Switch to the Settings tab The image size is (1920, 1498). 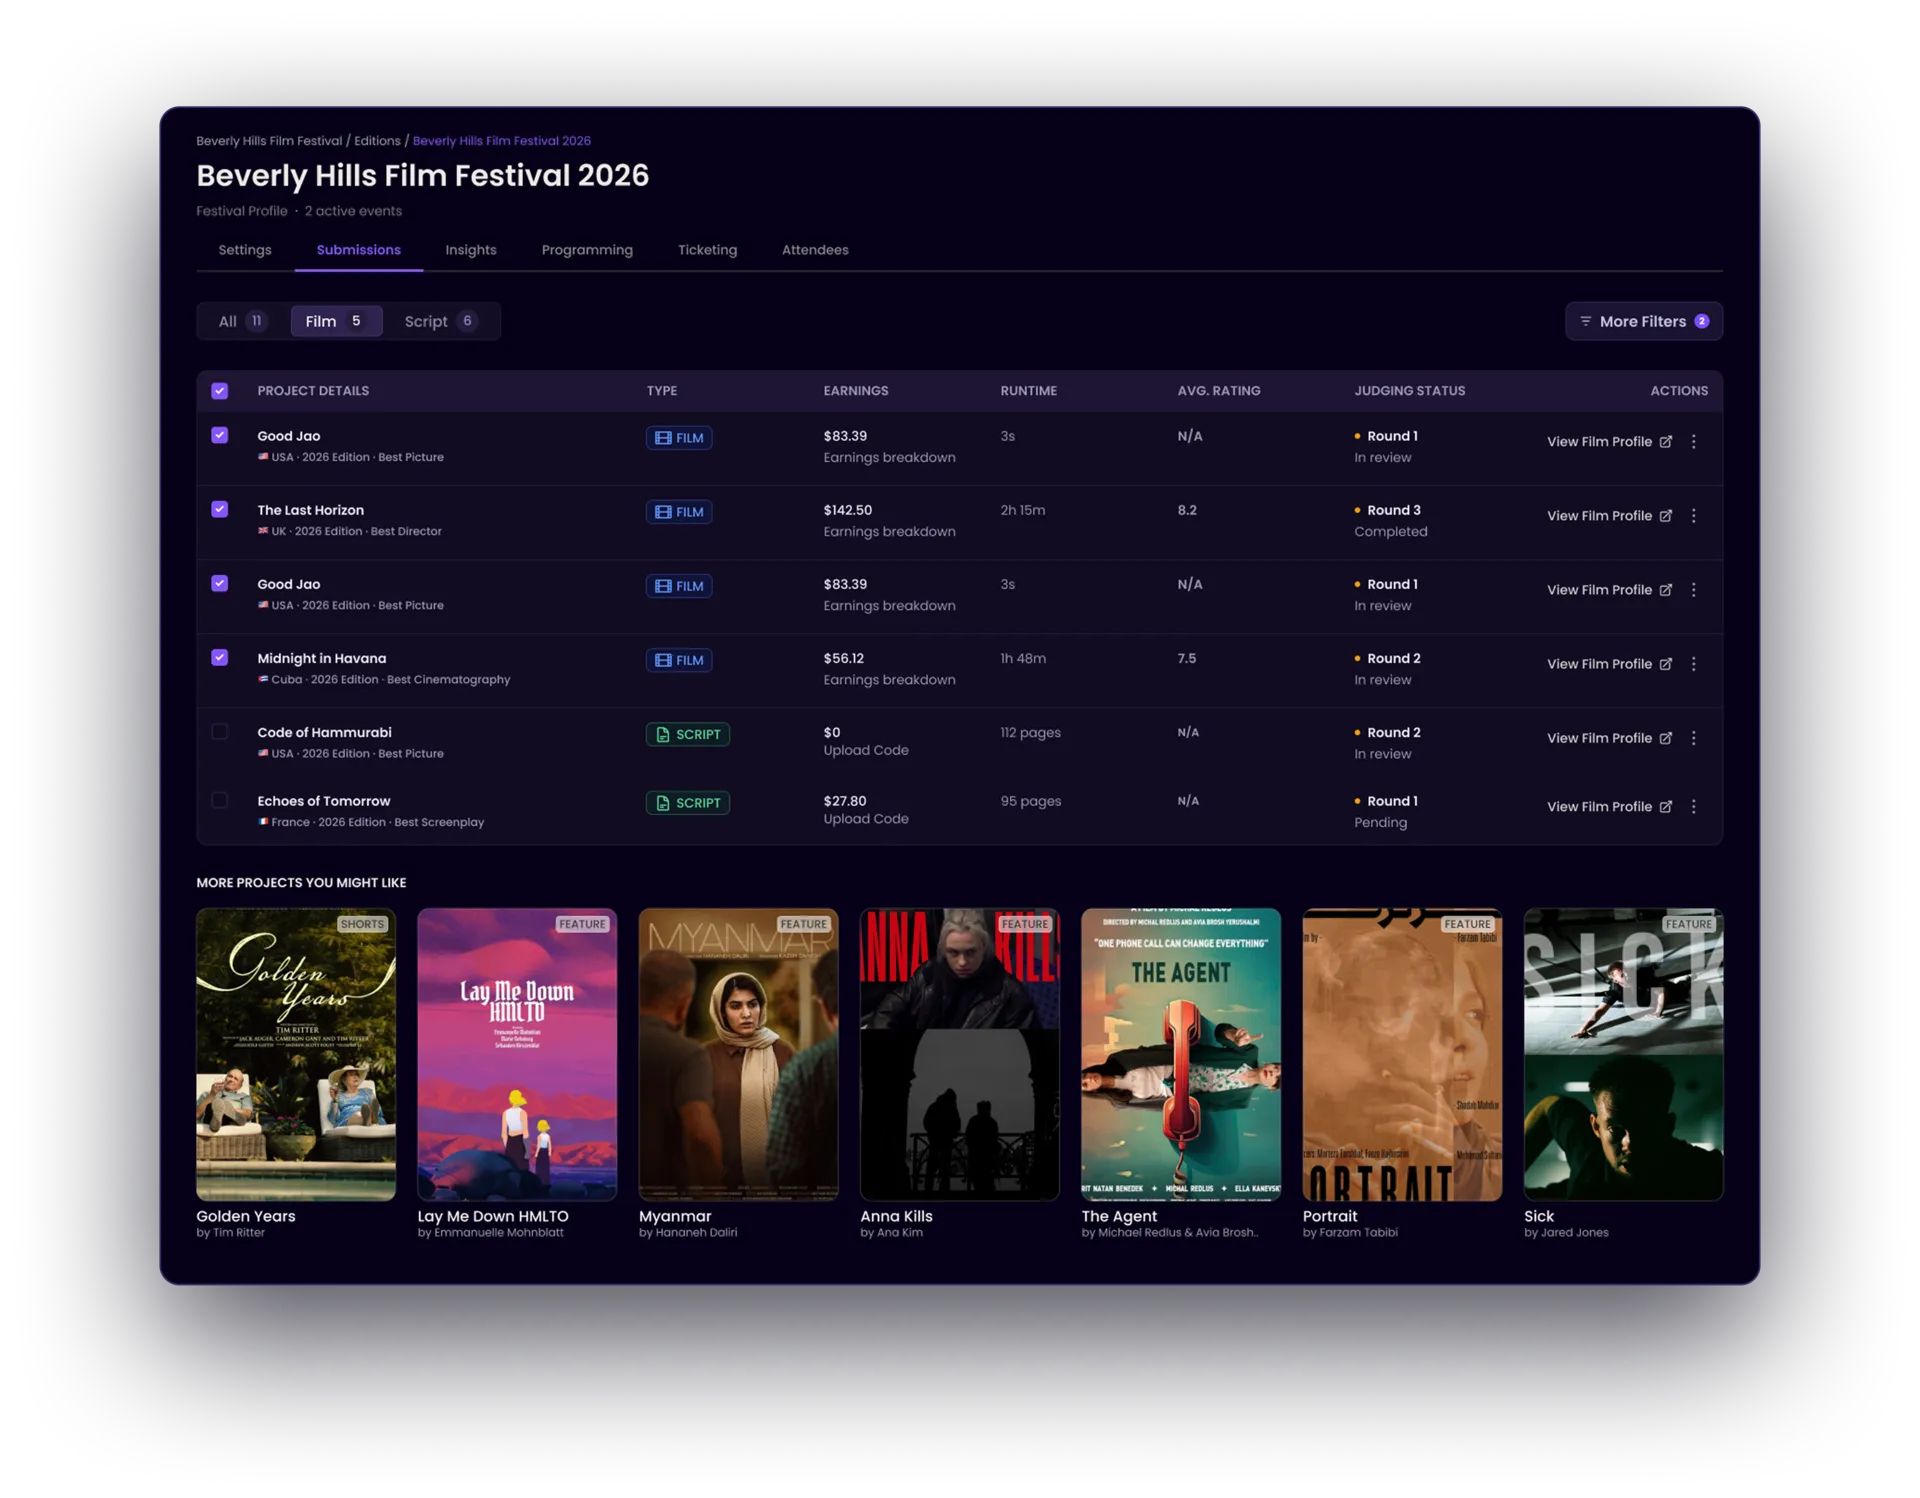click(x=245, y=250)
